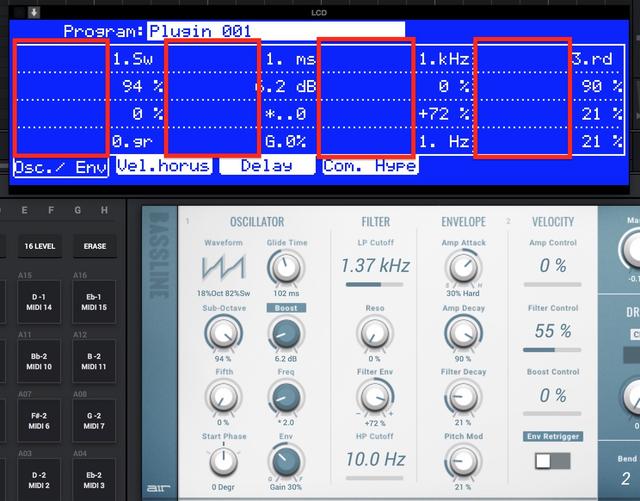Viewport: 640px width, 501px height.
Task: Click the Filter Control 55 % slider
Action: click(x=553, y=350)
